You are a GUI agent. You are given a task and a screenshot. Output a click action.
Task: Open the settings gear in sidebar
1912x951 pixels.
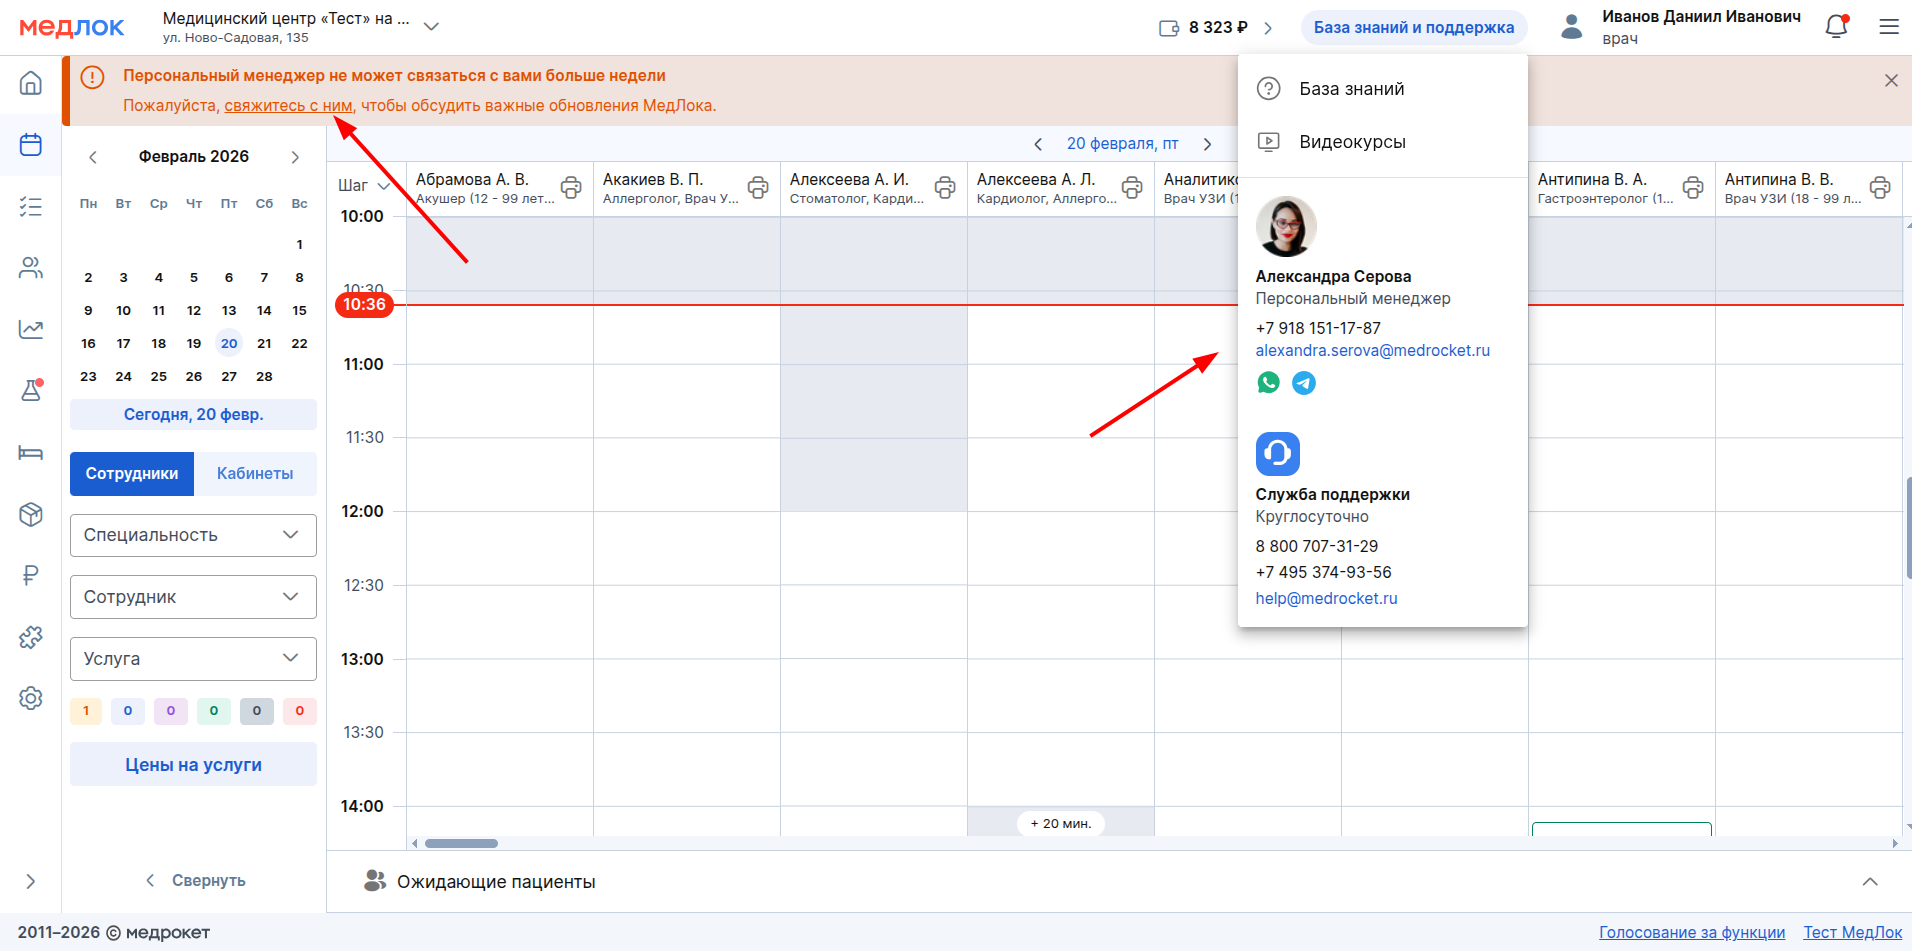(x=31, y=698)
